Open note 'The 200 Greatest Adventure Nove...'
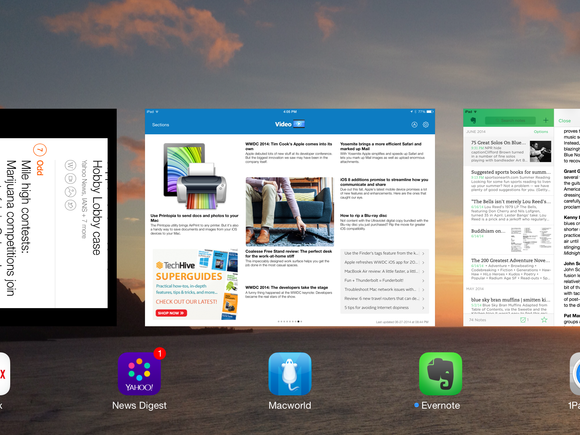Viewport: 580px width, 435px height. coord(509,270)
